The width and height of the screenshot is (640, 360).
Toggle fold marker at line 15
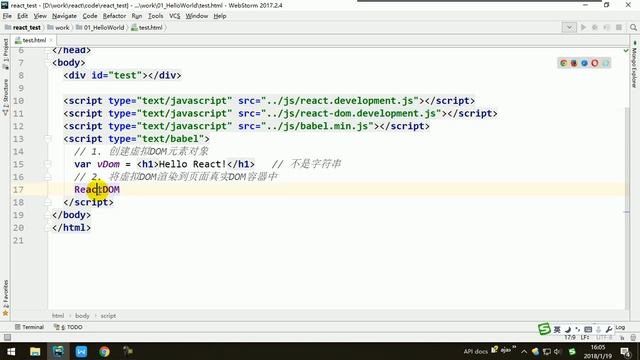click(48, 164)
